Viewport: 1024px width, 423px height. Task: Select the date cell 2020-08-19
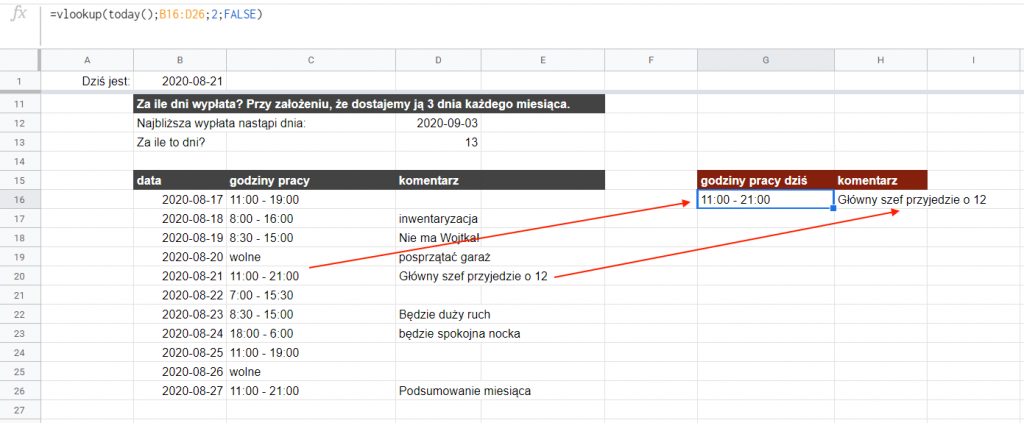(x=180, y=238)
